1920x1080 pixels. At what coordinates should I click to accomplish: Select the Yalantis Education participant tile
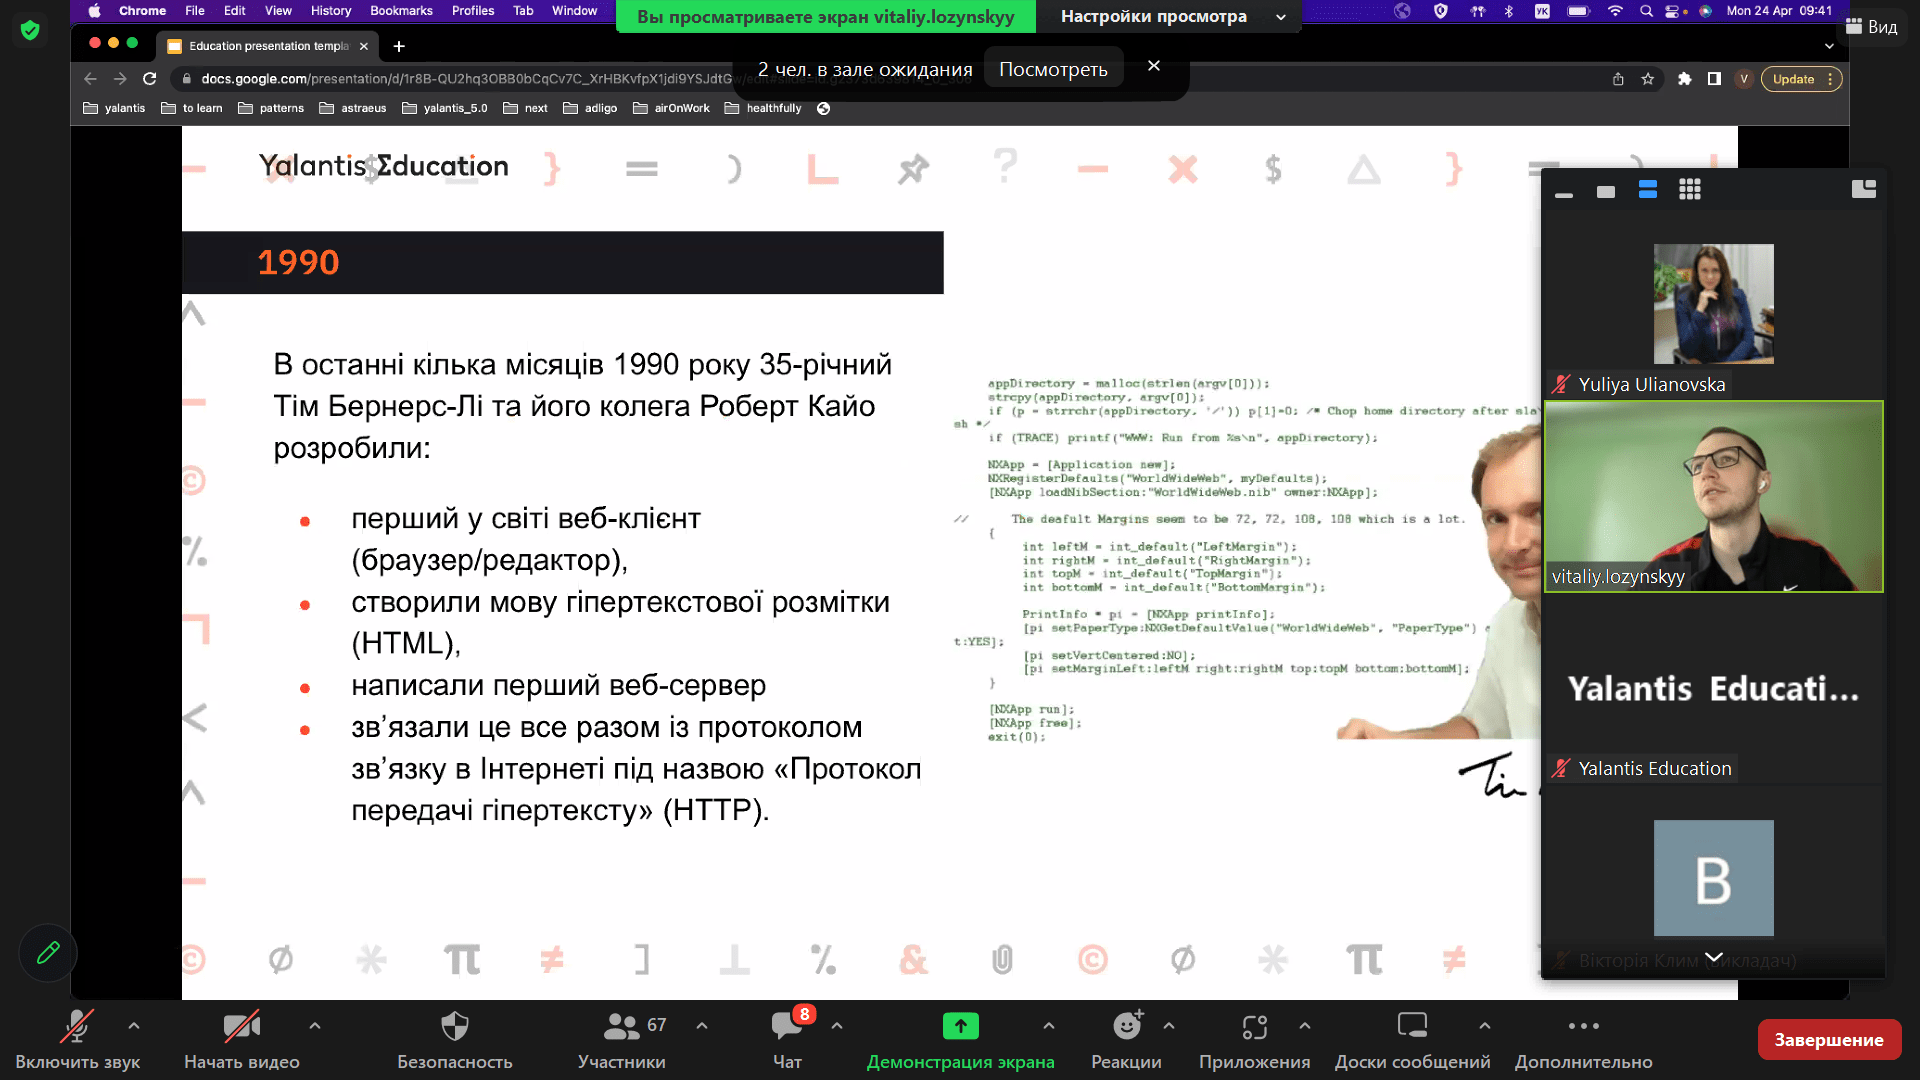(x=1713, y=689)
